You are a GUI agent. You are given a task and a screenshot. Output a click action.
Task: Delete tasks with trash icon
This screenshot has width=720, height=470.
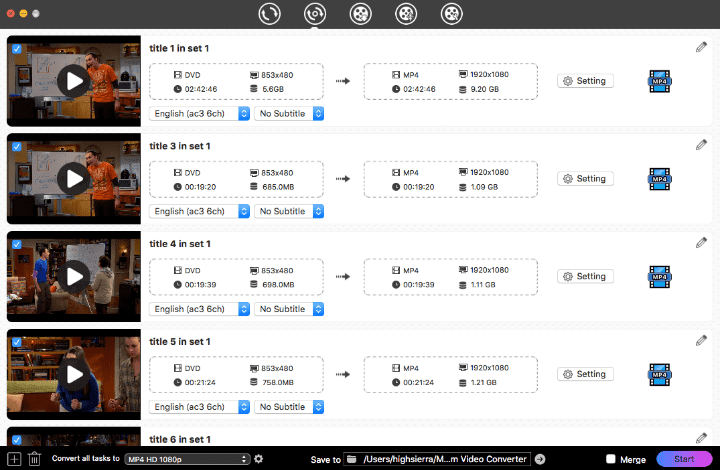click(x=34, y=459)
